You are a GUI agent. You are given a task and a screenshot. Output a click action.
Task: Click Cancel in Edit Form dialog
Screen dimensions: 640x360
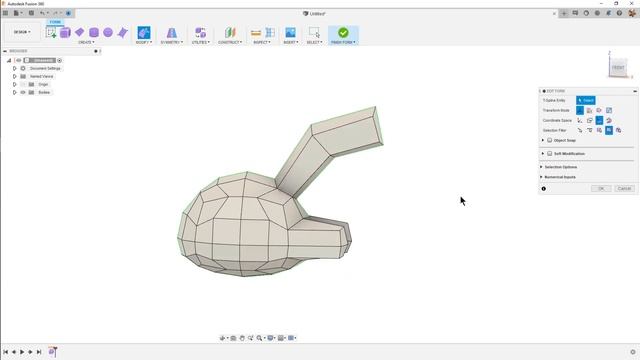pyautogui.click(x=624, y=189)
